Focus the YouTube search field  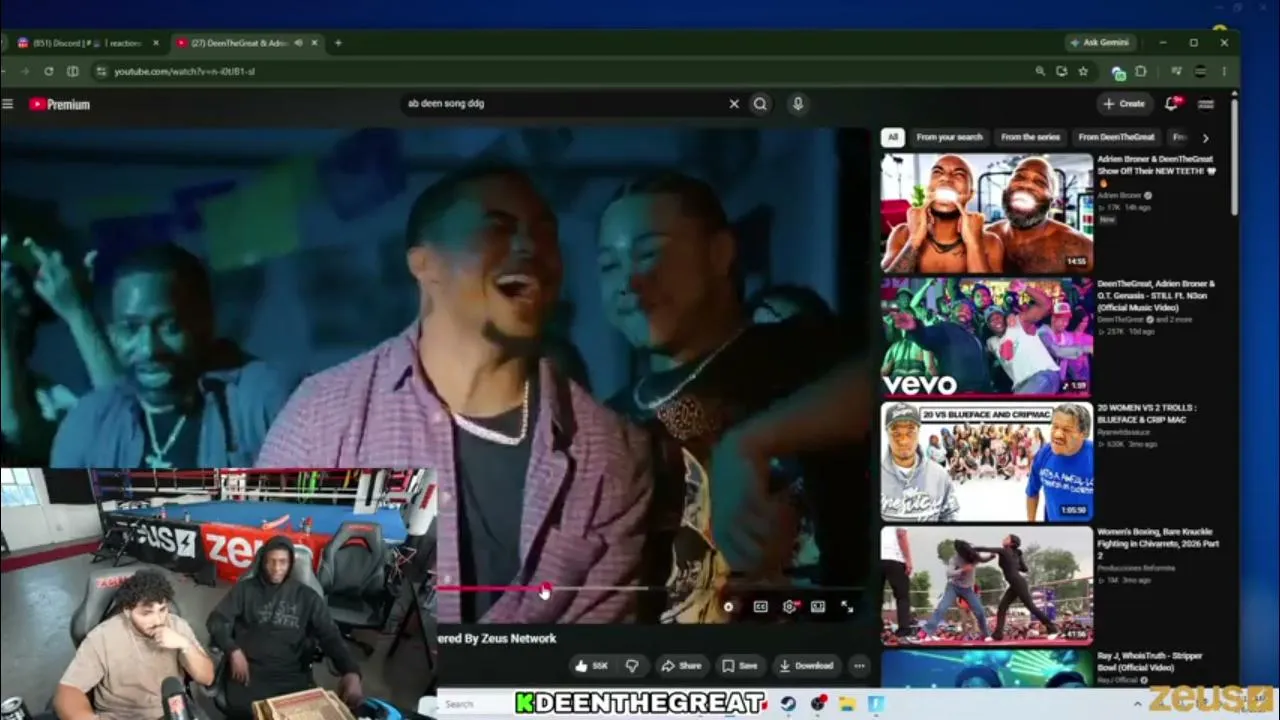[x=563, y=104]
